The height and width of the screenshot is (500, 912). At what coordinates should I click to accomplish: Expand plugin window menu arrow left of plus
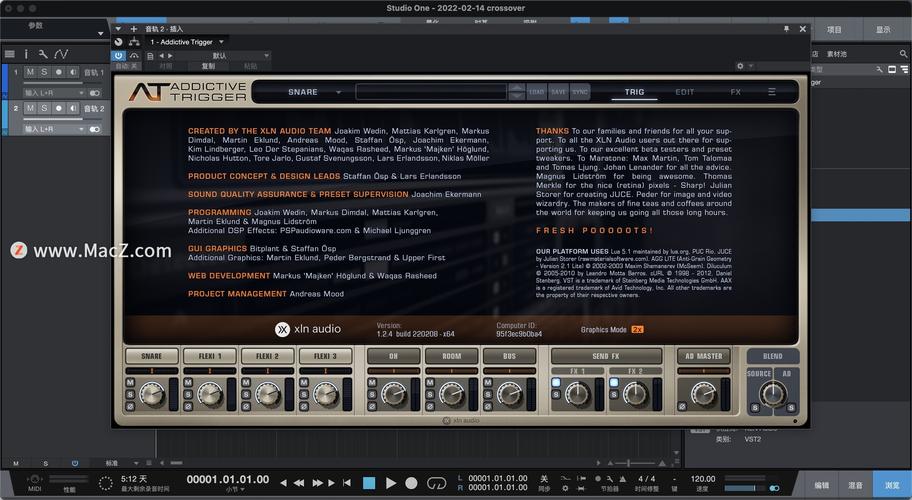coord(119,28)
